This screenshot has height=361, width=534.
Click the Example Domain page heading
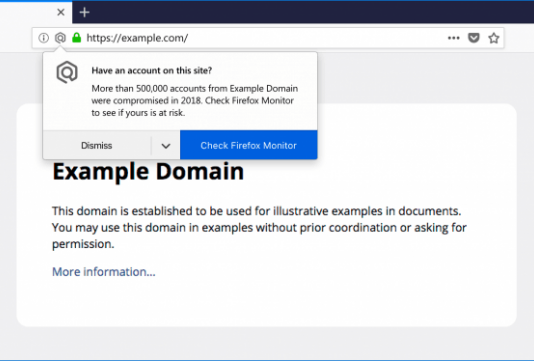coord(148,171)
